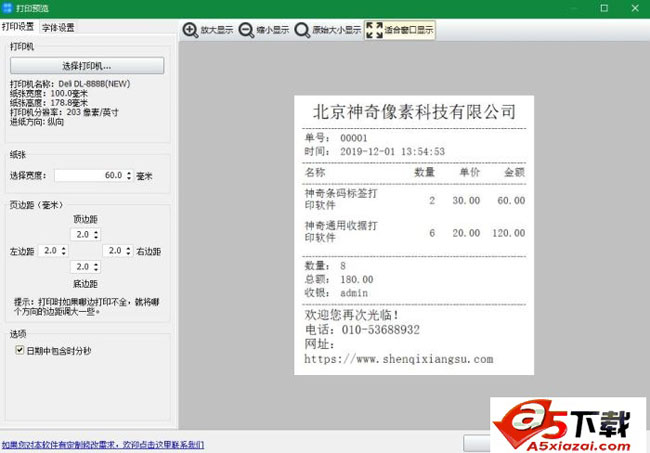Click the 选择宽度 value field showing 60.0
650x453 pixels.
pos(90,175)
